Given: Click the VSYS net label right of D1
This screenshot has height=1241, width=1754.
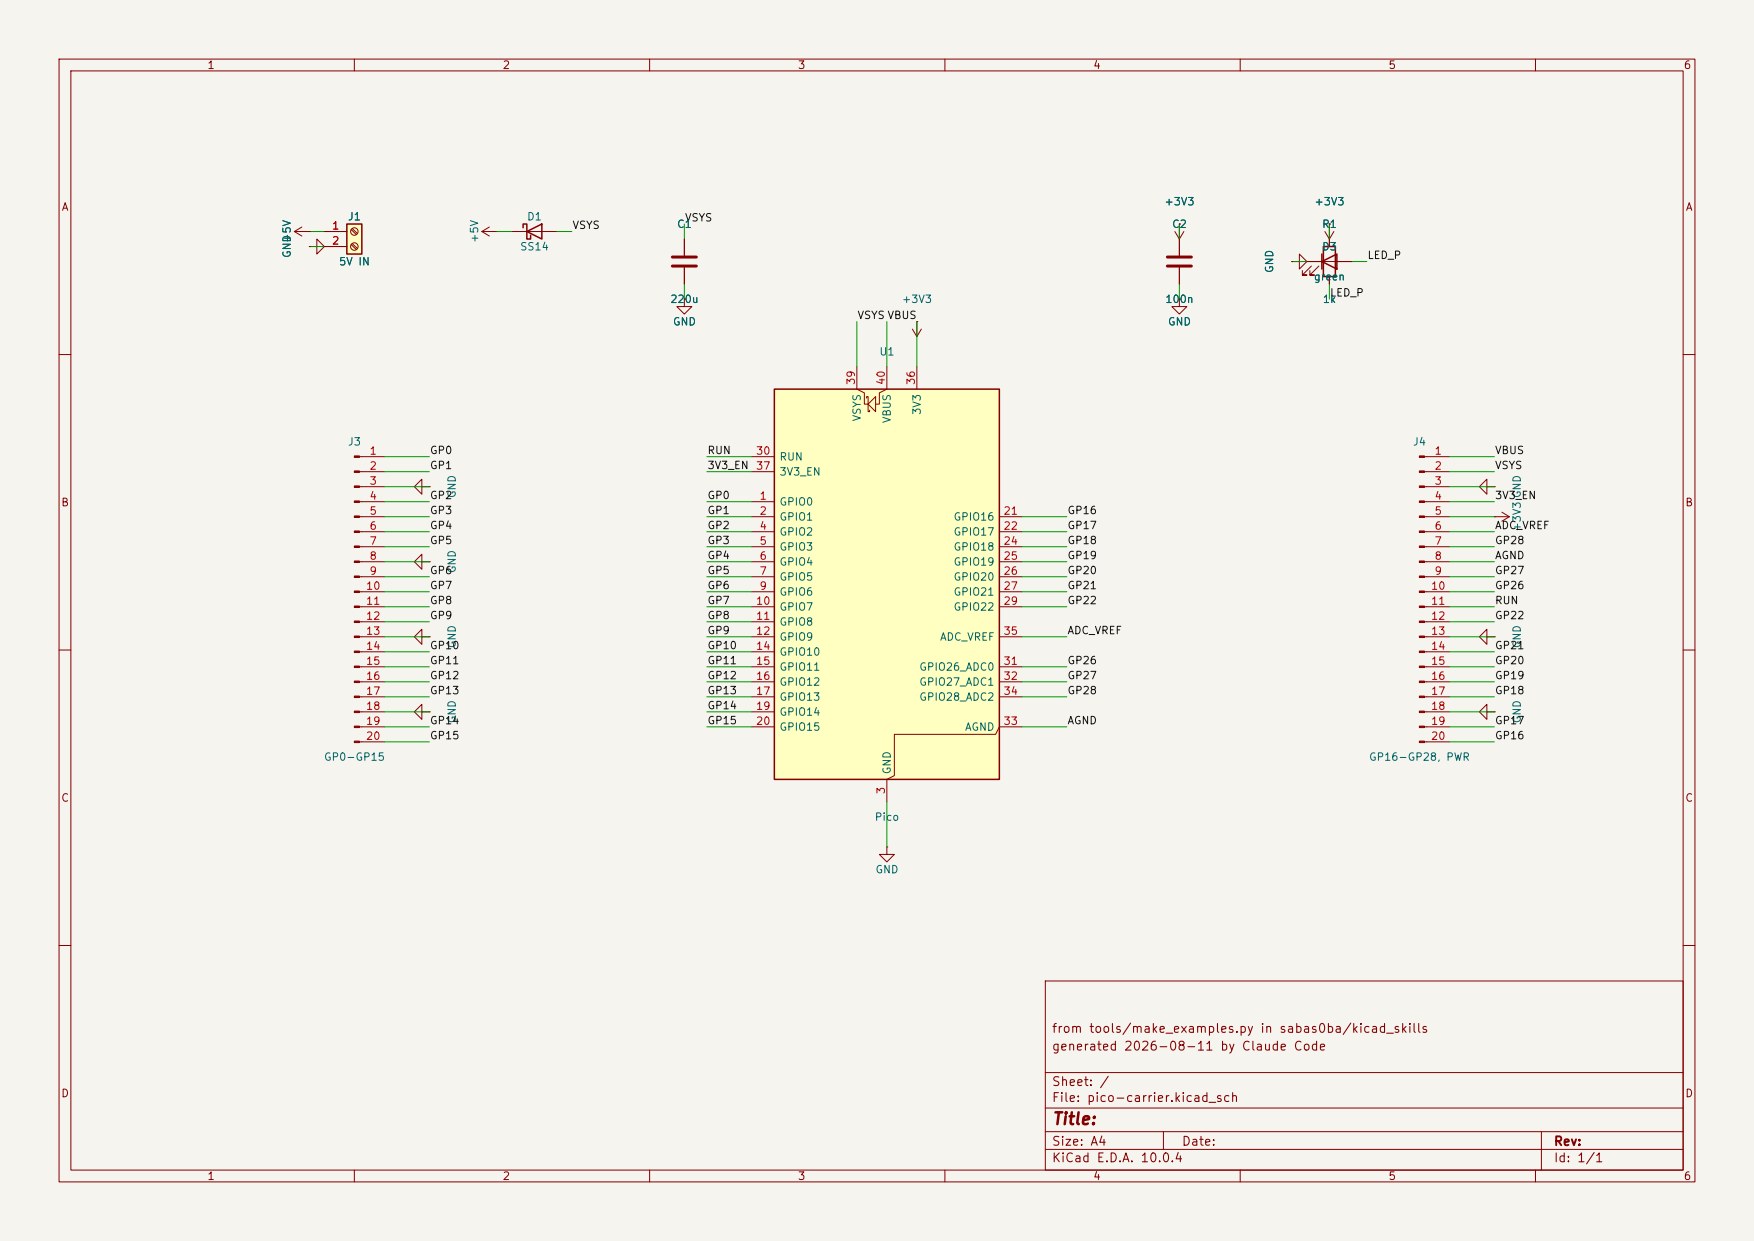Looking at the screenshot, I should tap(585, 225).
